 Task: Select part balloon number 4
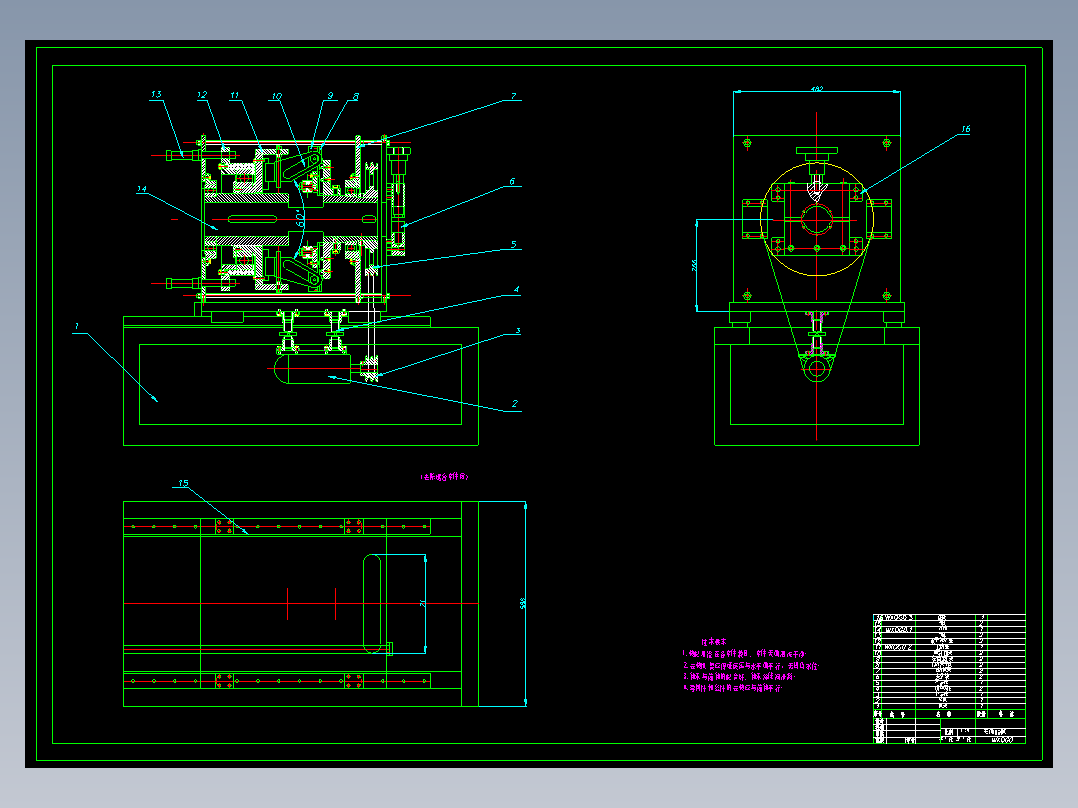coord(516,290)
